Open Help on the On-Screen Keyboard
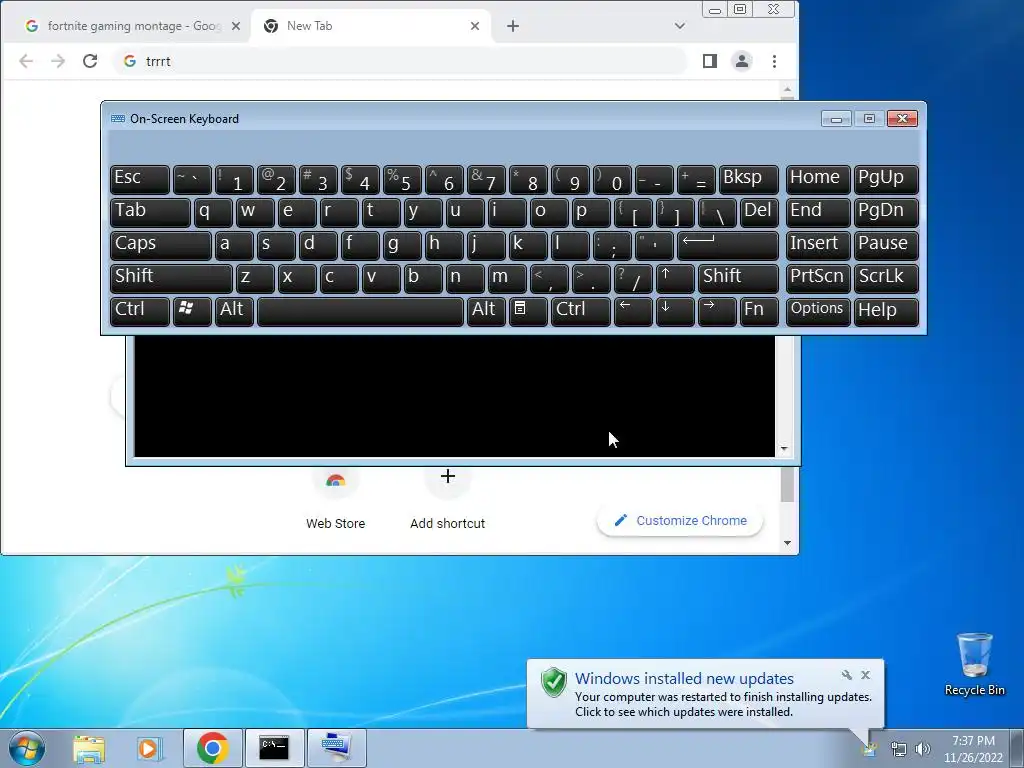 886,312
